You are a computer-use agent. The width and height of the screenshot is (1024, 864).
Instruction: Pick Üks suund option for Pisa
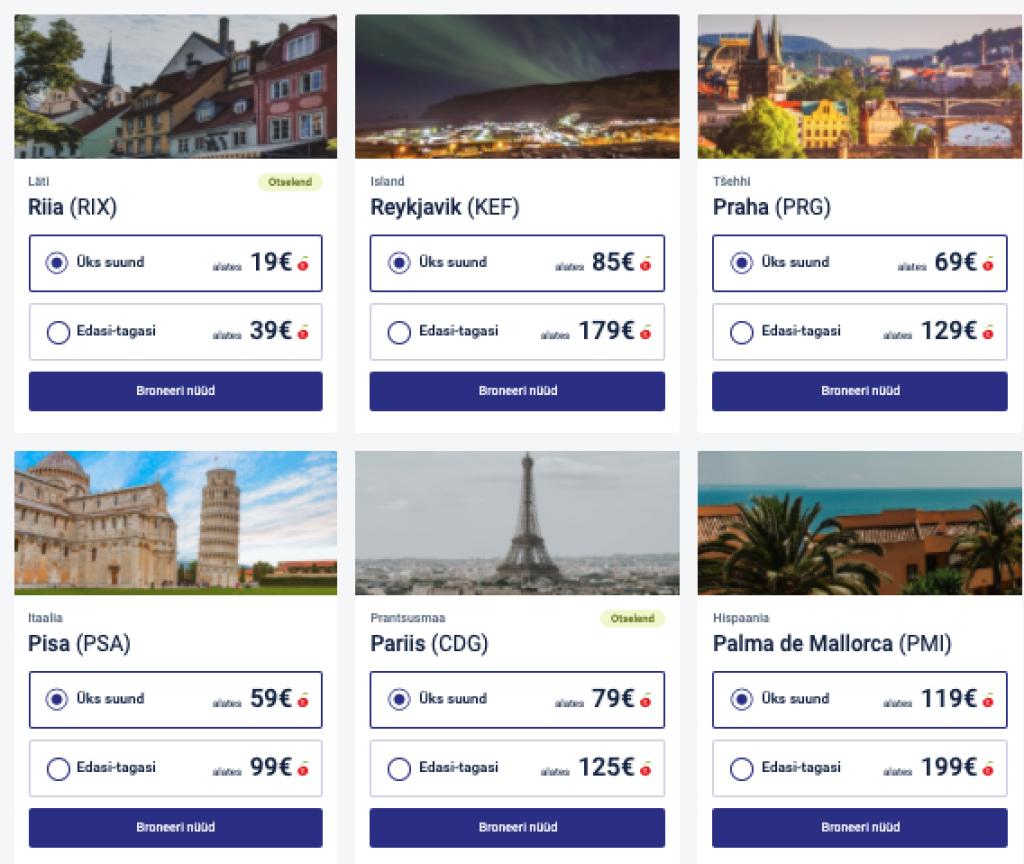point(58,699)
